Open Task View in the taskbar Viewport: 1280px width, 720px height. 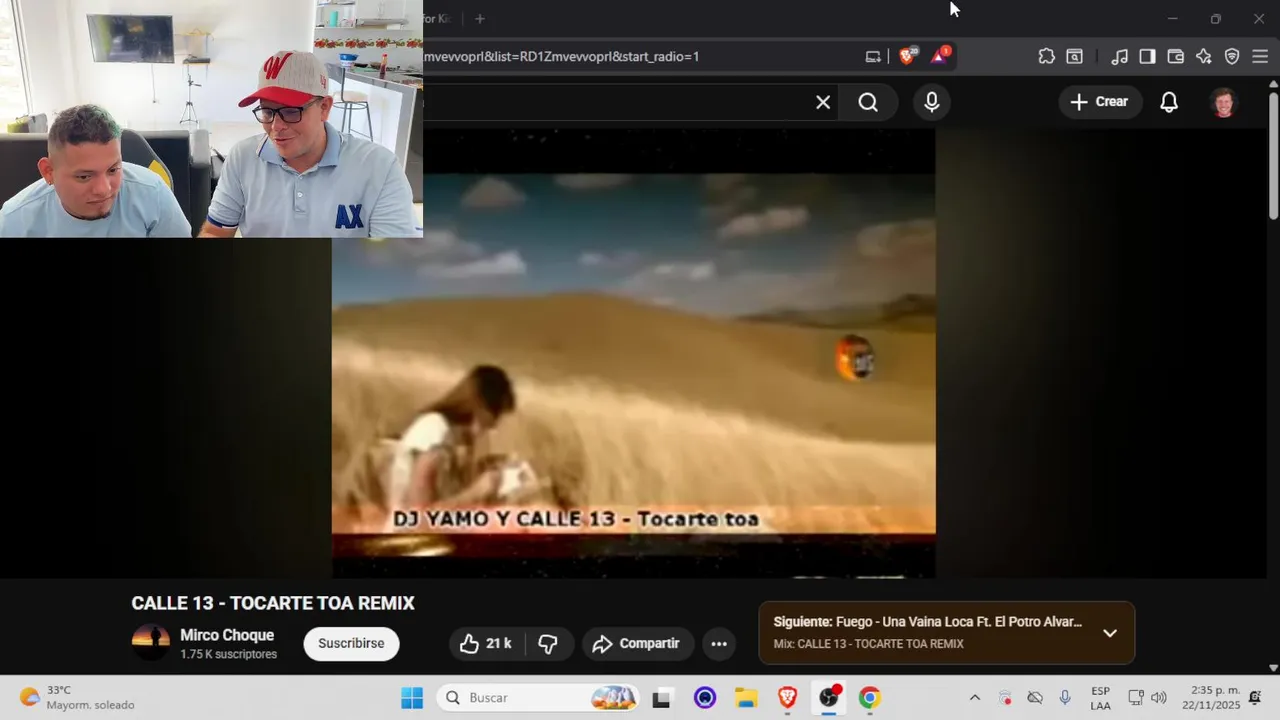662,698
